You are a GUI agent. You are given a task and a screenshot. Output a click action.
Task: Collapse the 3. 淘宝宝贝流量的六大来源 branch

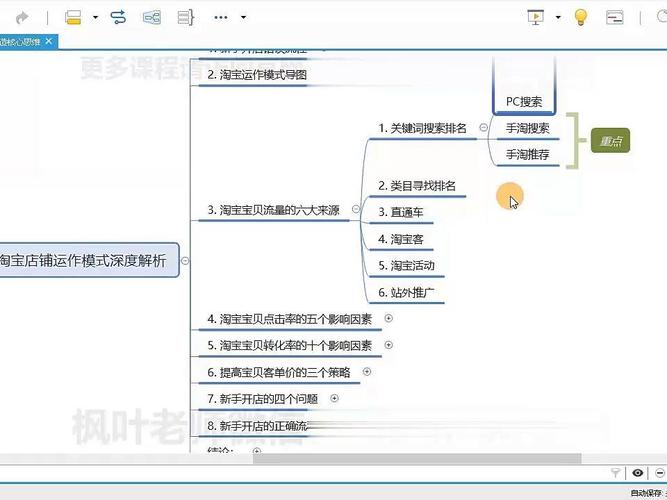356,209
